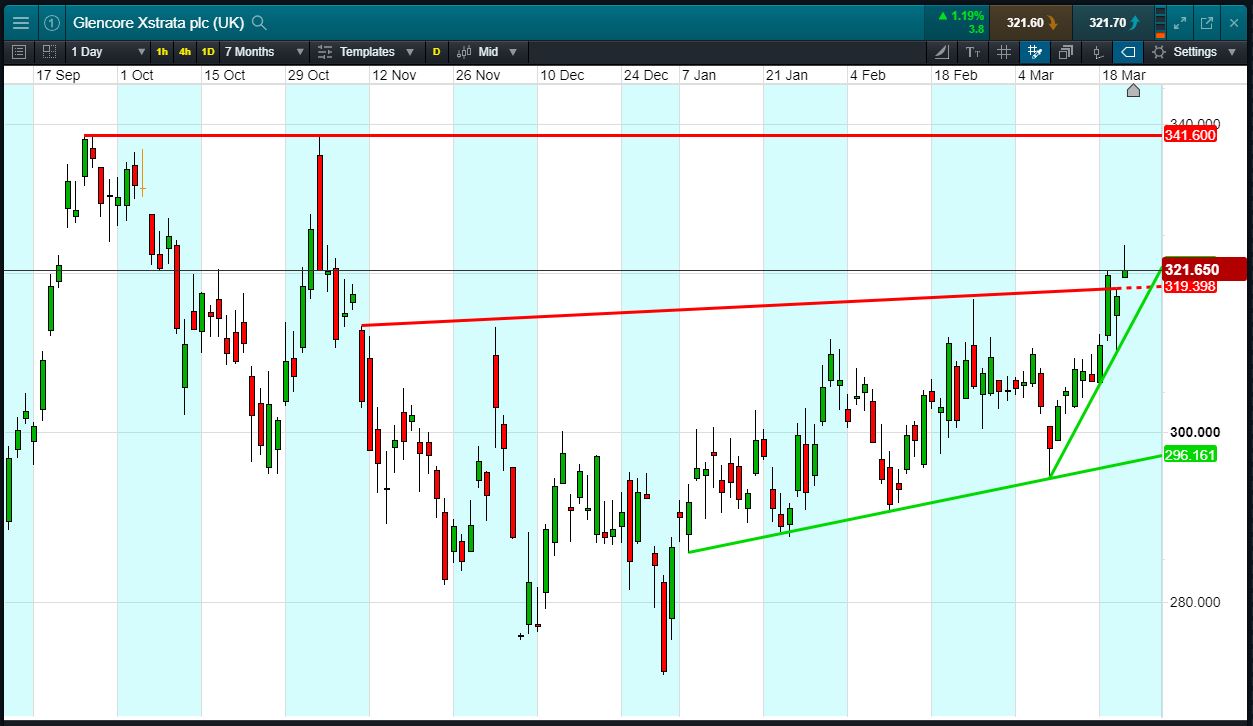Search for another instrument with magnifier
This screenshot has height=726, width=1253.
click(x=259, y=22)
